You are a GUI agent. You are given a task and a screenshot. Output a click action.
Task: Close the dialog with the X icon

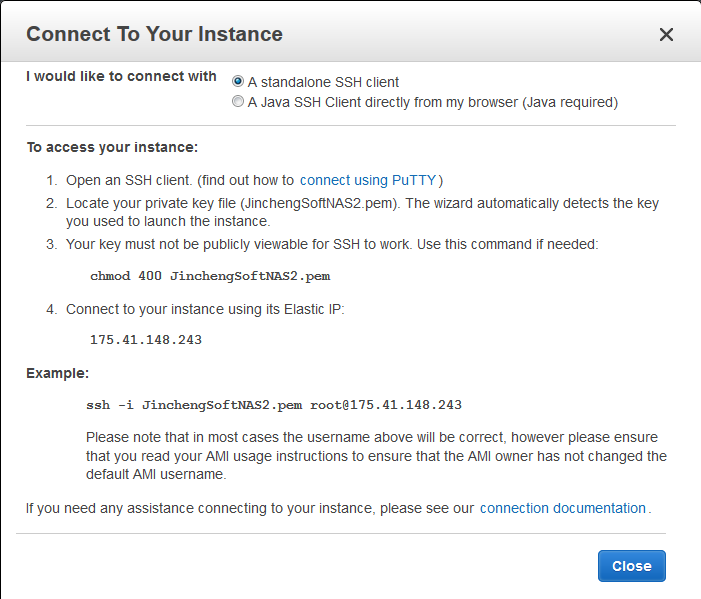tap(666, 34)
